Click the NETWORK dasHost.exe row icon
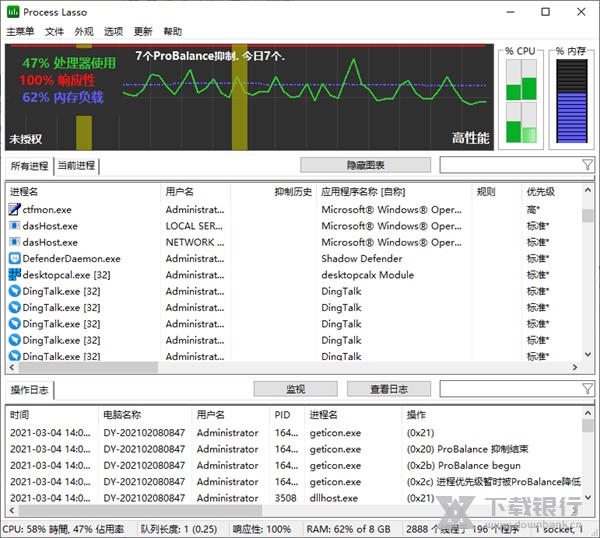The height and width of the screenshot is (538, 600). [14, 242]
